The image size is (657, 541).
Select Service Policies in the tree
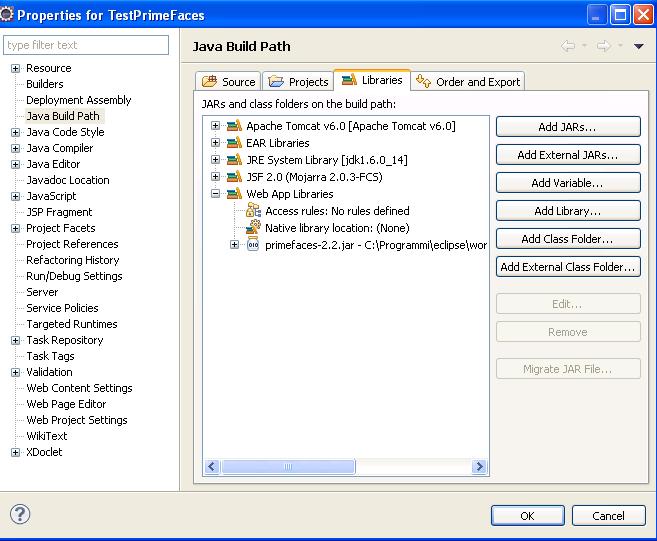click(62, 308)
